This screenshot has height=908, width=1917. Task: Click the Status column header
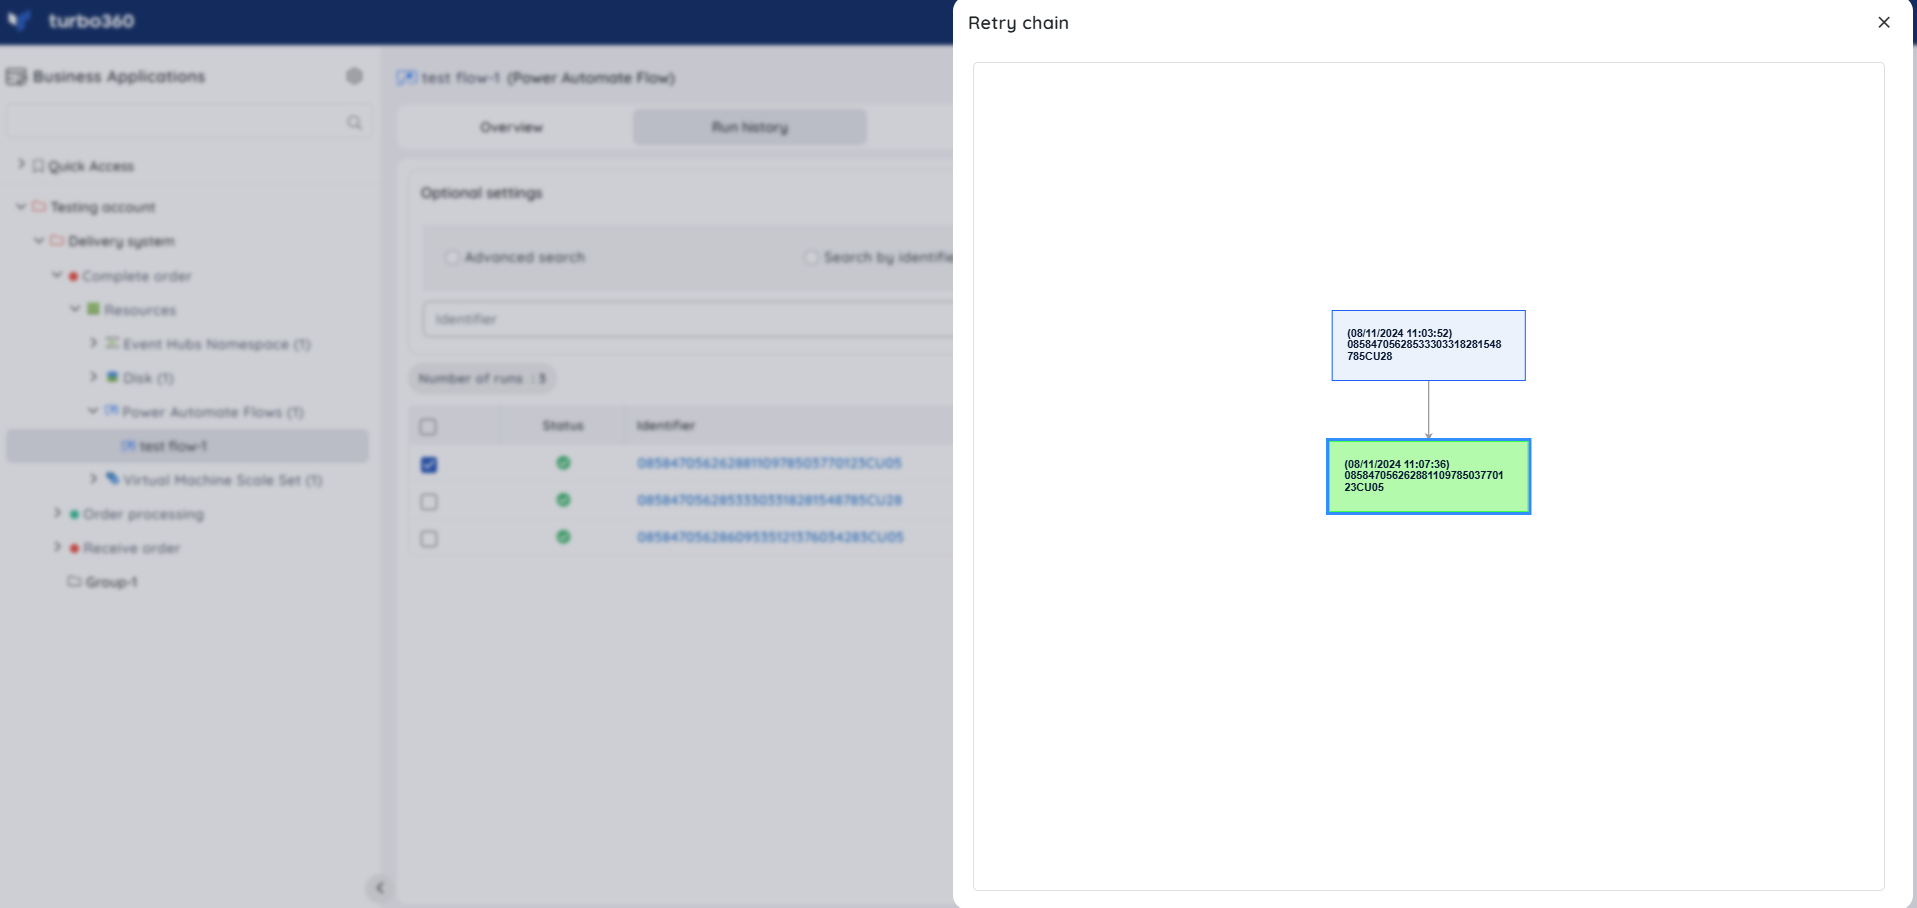point(563,425)
